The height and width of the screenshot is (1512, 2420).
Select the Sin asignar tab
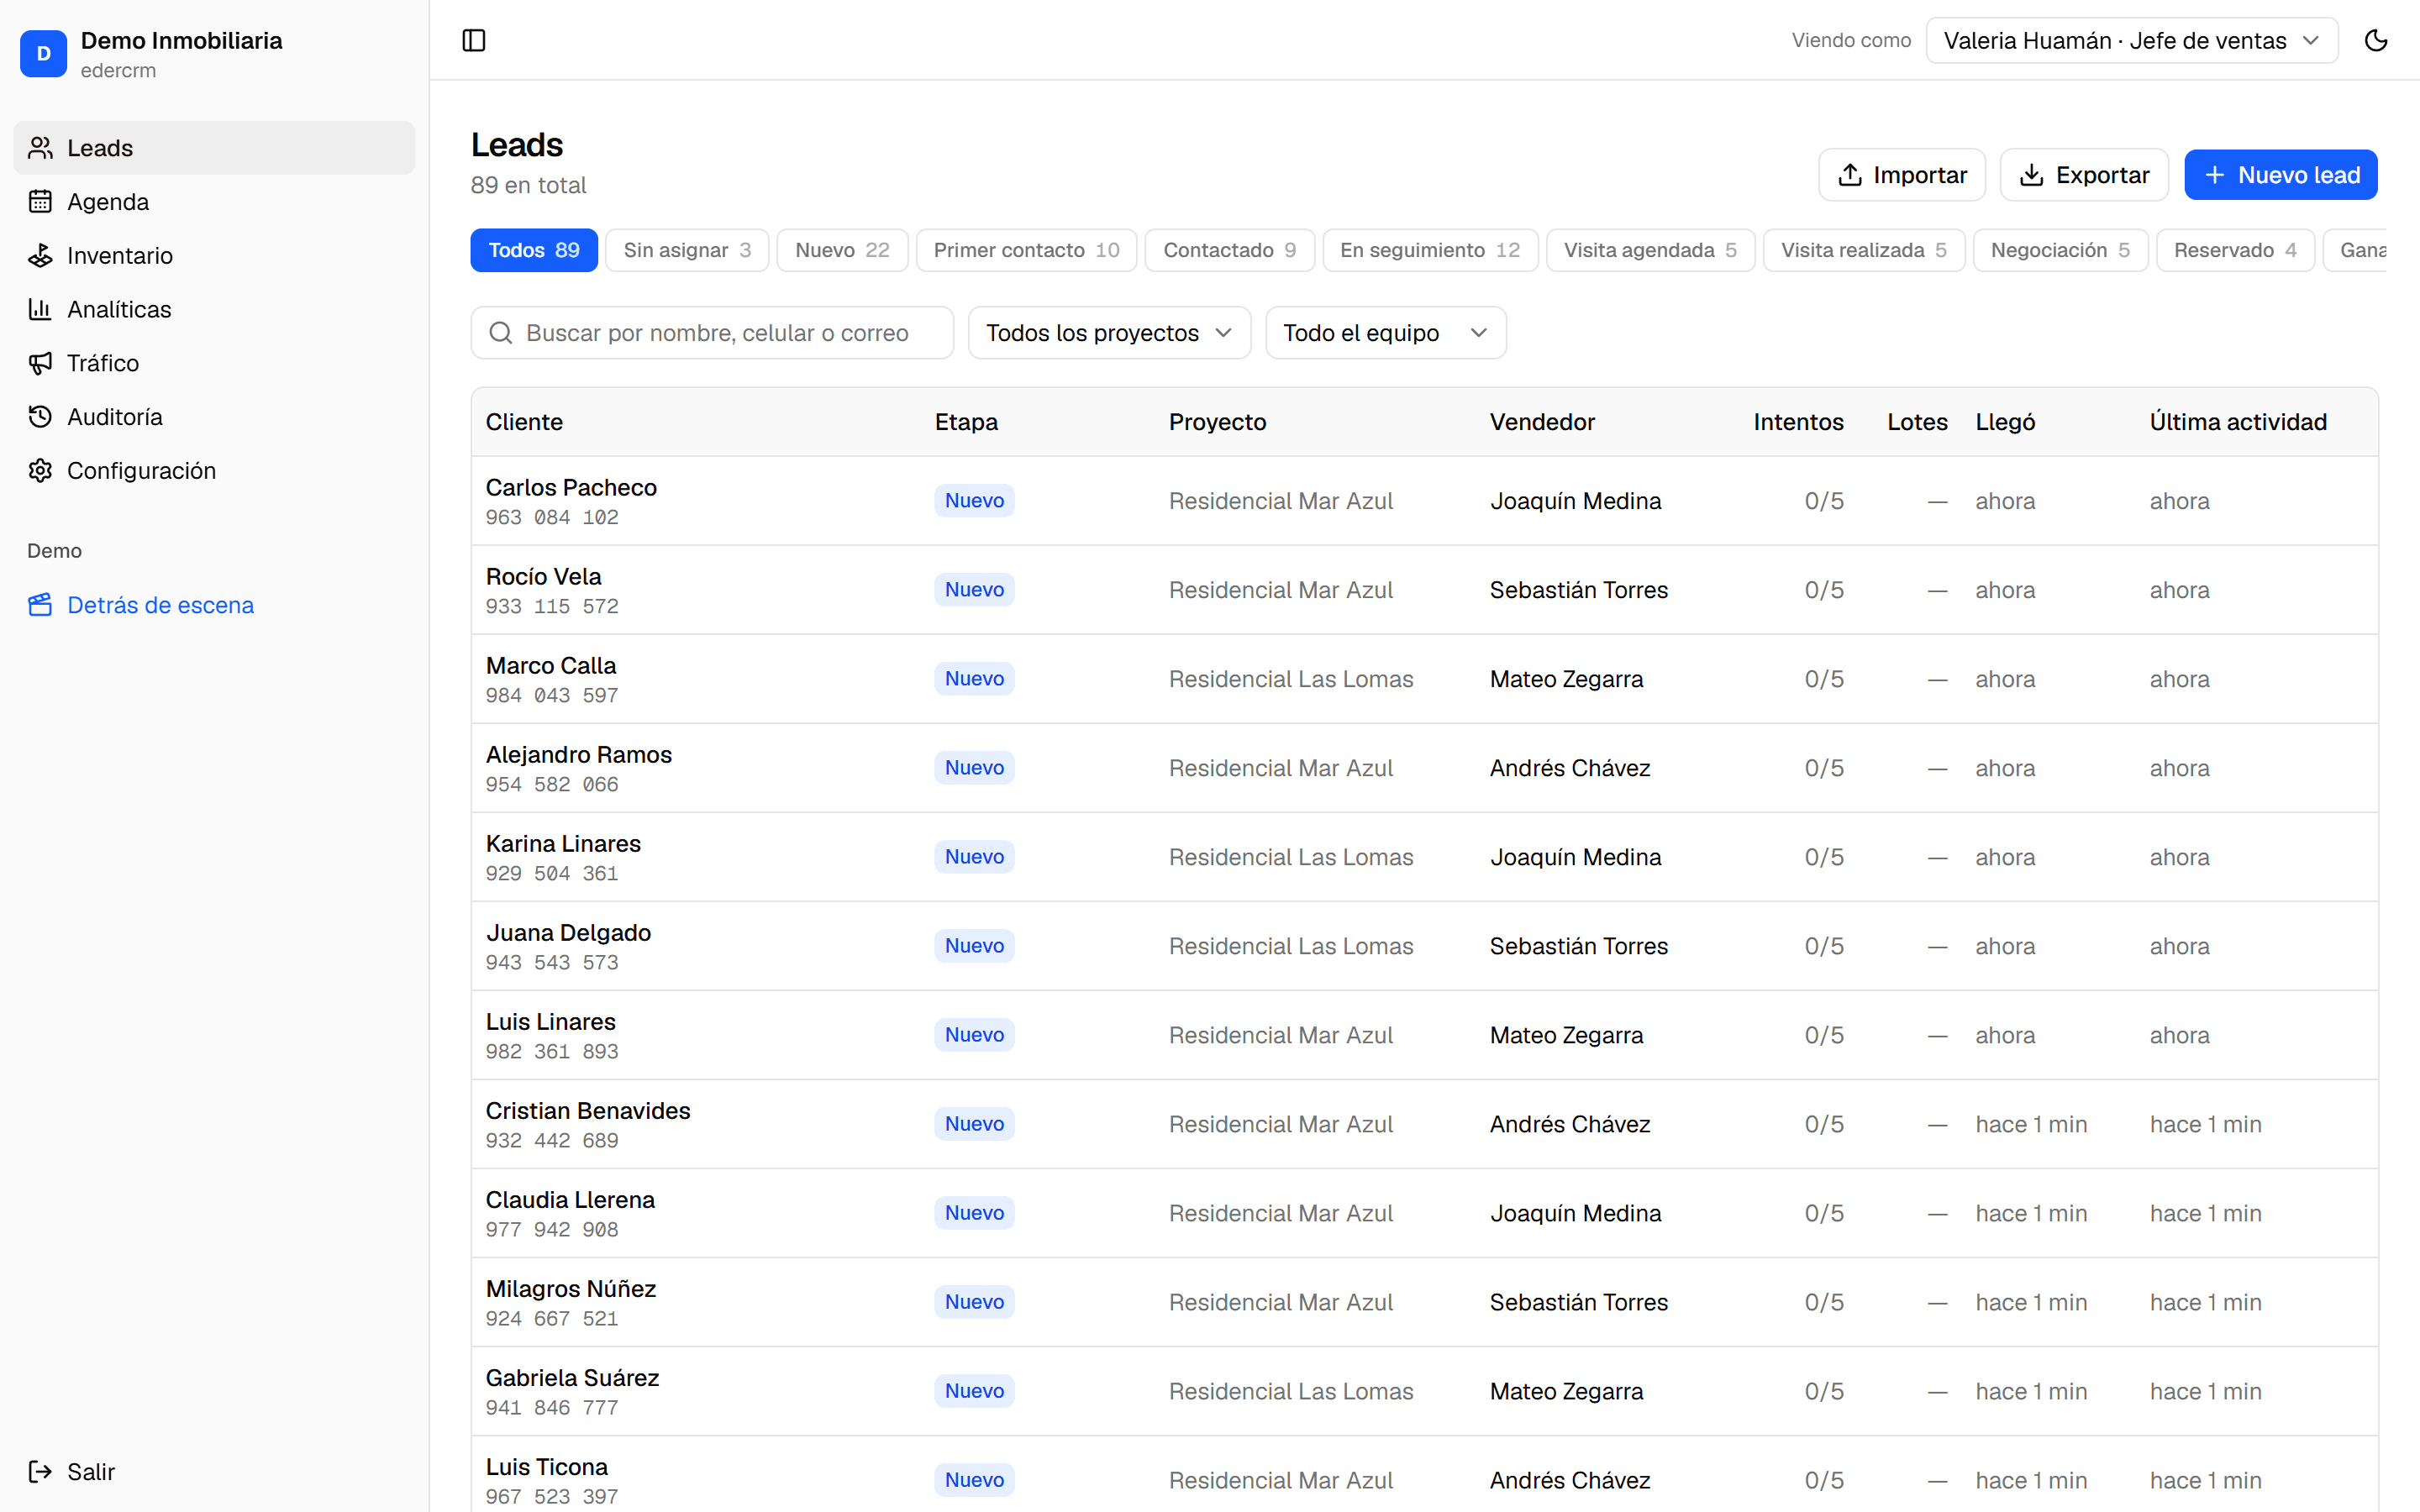(x=687, y=250)
